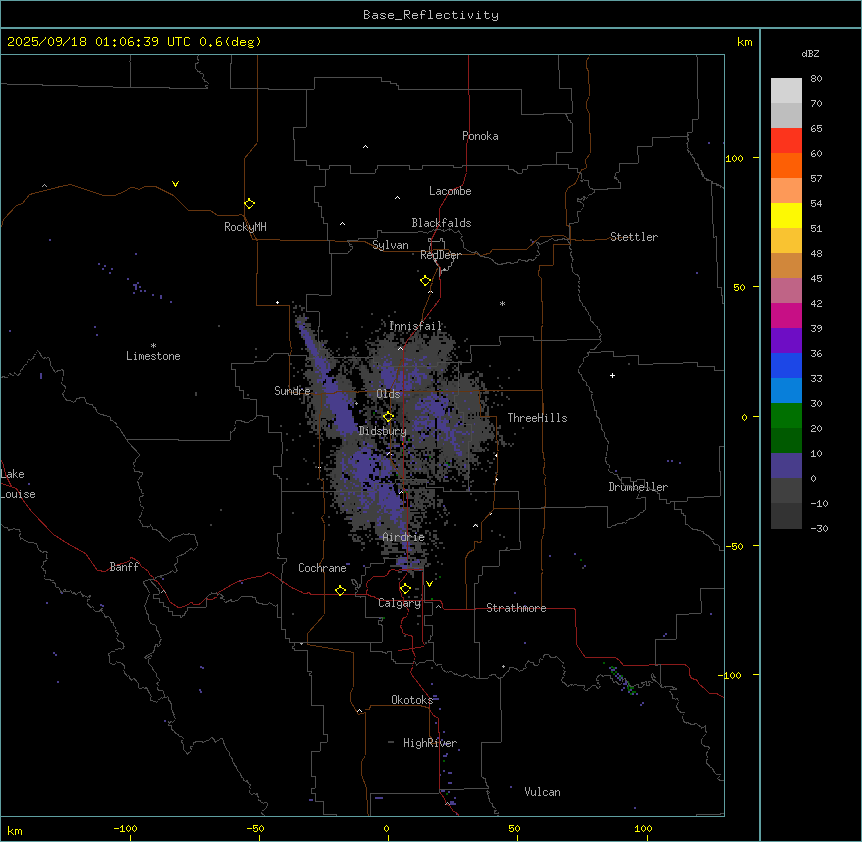Click the yellow diamond marker under Olds

point(388,416)
